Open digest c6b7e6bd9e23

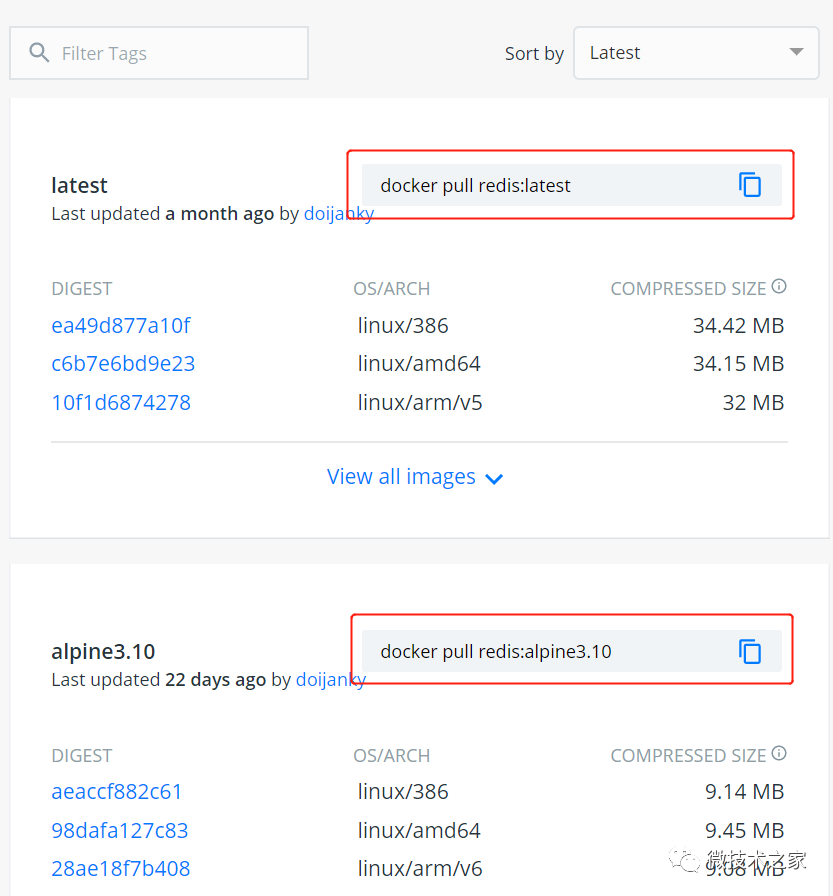(123, 363)
